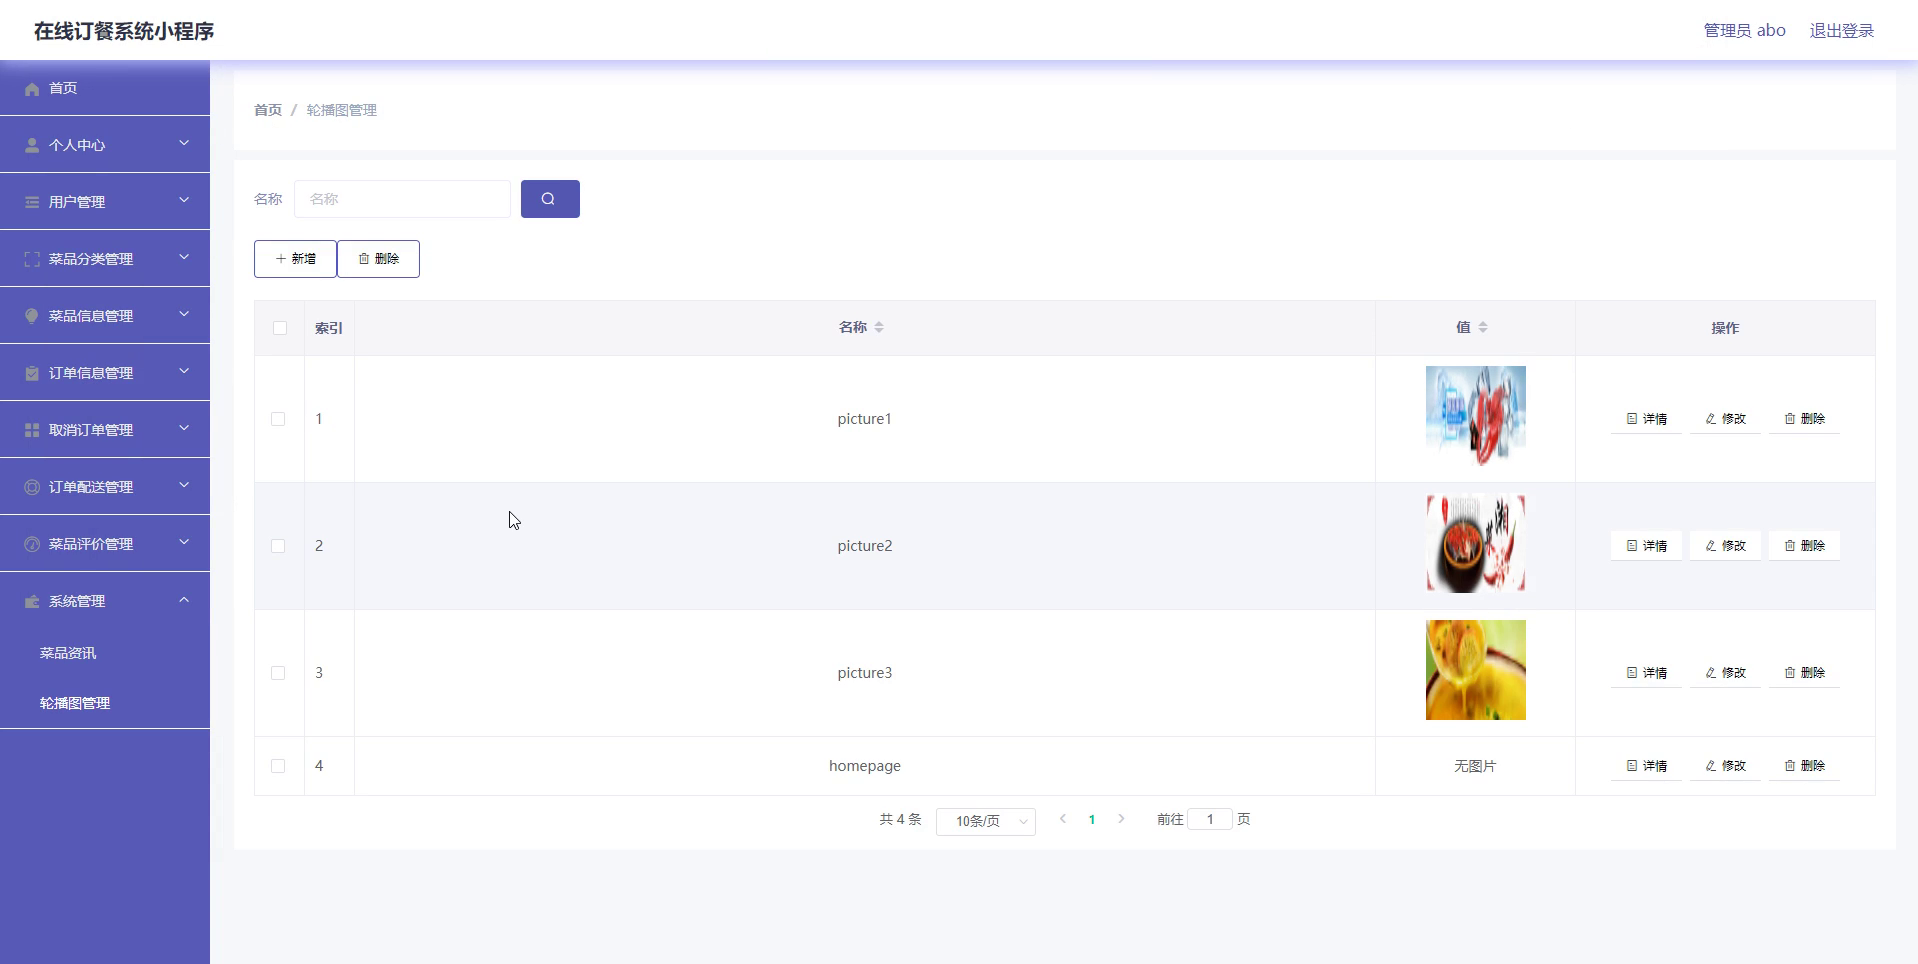The height and width of the screenshot is (964, 1918).
Task: Open the 订单配送管理 menu label
Action: coord(91,487)
